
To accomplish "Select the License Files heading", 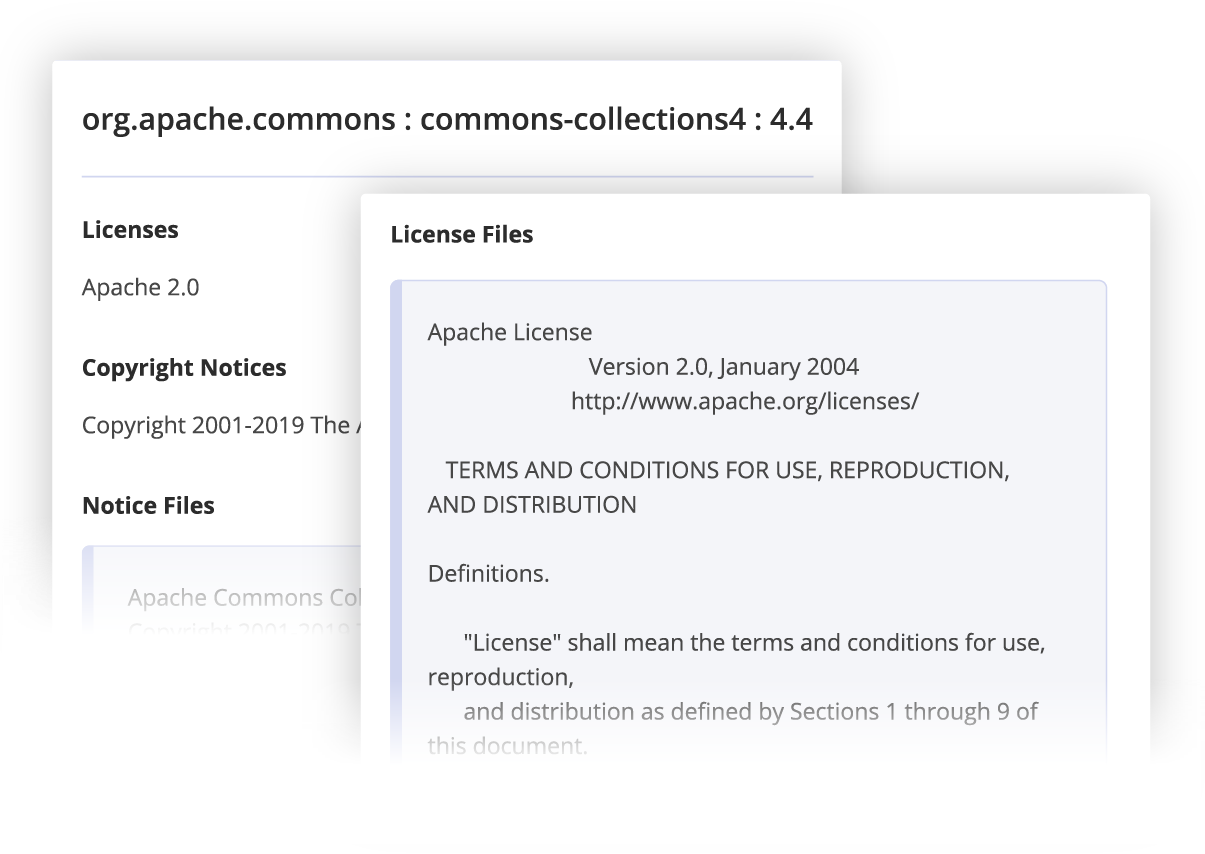I will point(462,235).
